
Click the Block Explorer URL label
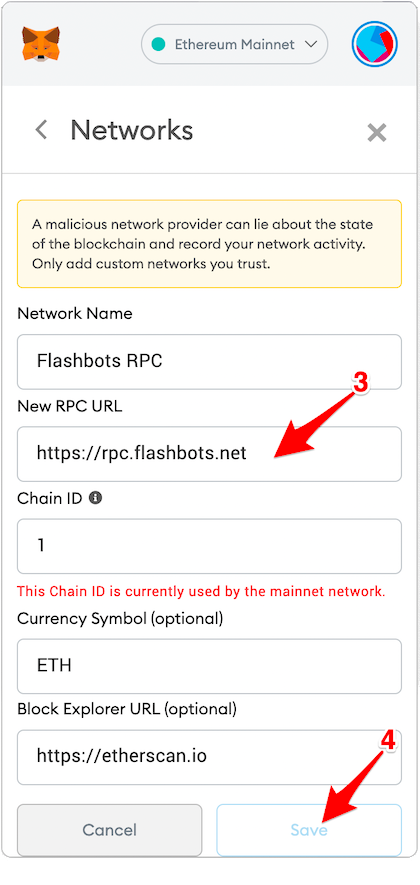point(126,709)
